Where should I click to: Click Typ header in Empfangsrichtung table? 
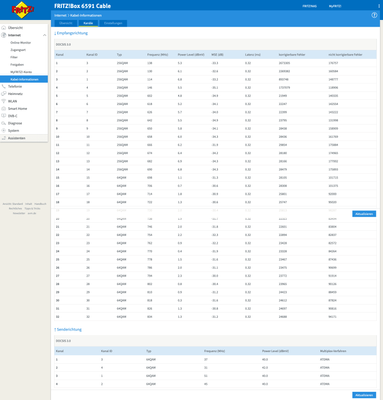pyautogui.click(x=119, y=55)
